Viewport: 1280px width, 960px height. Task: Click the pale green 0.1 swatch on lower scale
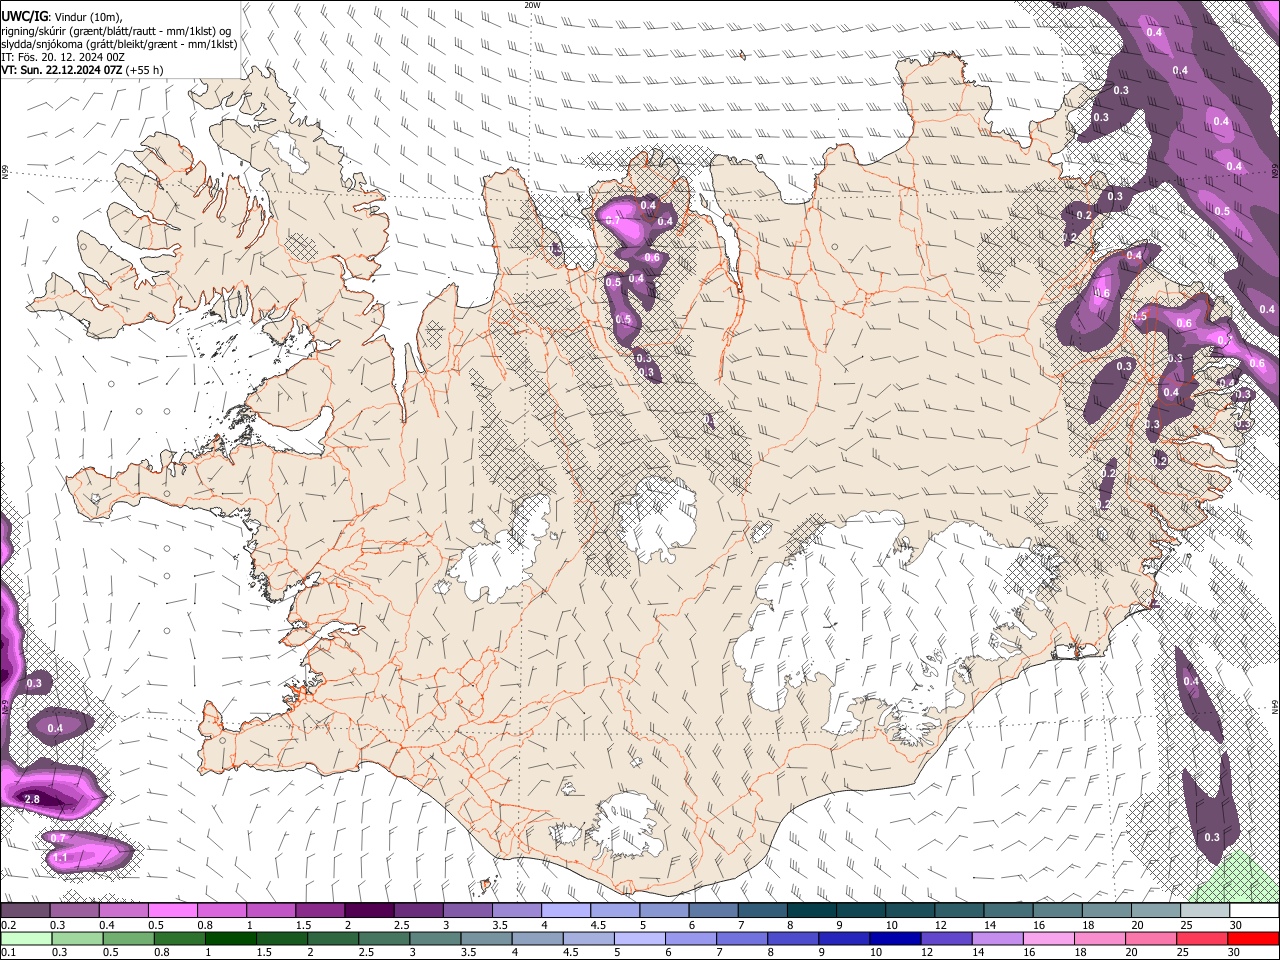point(25,939)
